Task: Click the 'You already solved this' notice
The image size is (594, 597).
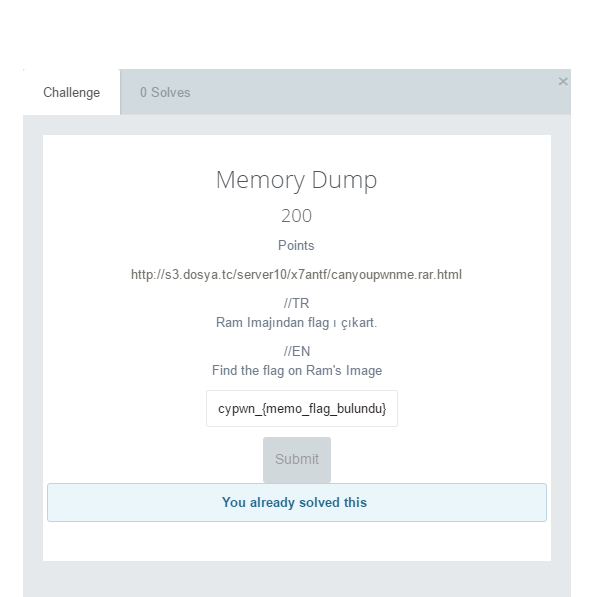Action: (x=297, y=503)
